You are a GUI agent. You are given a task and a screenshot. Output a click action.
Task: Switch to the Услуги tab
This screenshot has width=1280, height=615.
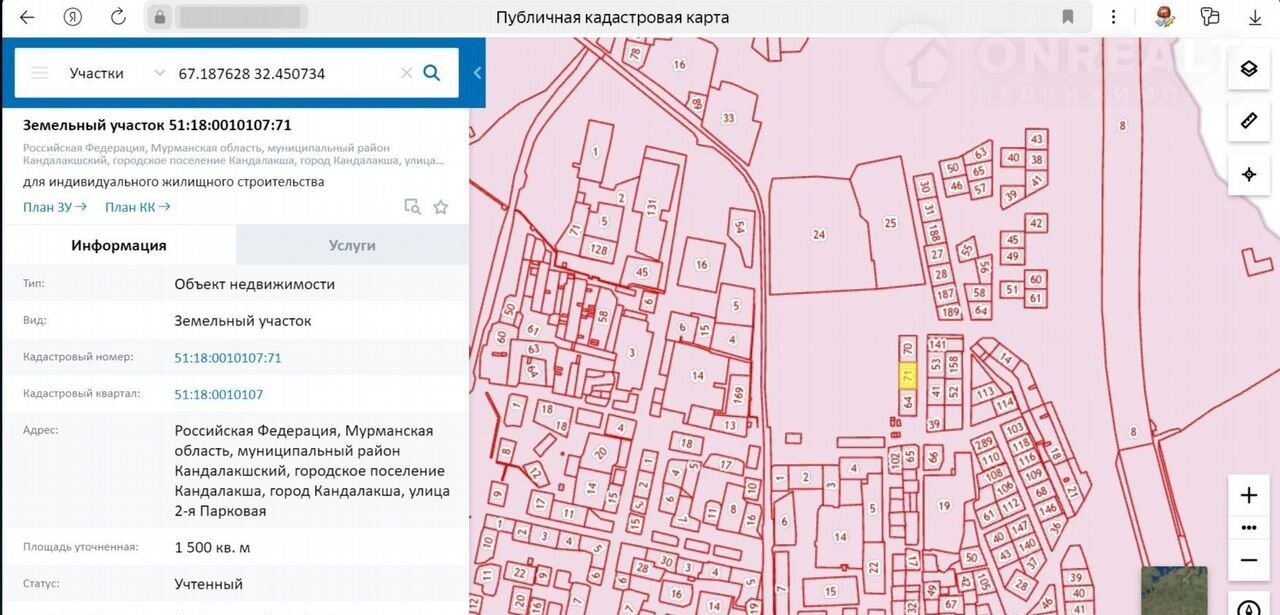click(x=352, y=245)
